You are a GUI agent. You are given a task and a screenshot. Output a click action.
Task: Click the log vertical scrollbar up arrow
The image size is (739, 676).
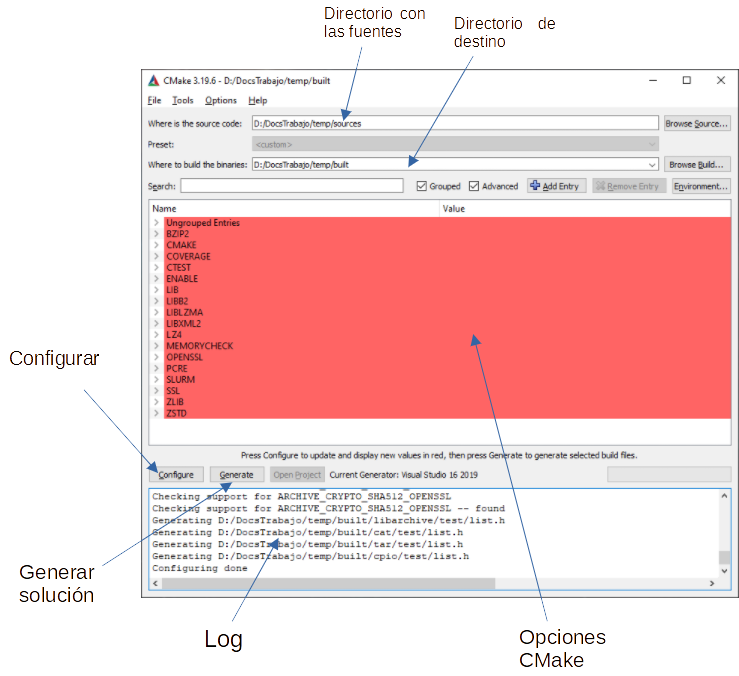724,496
